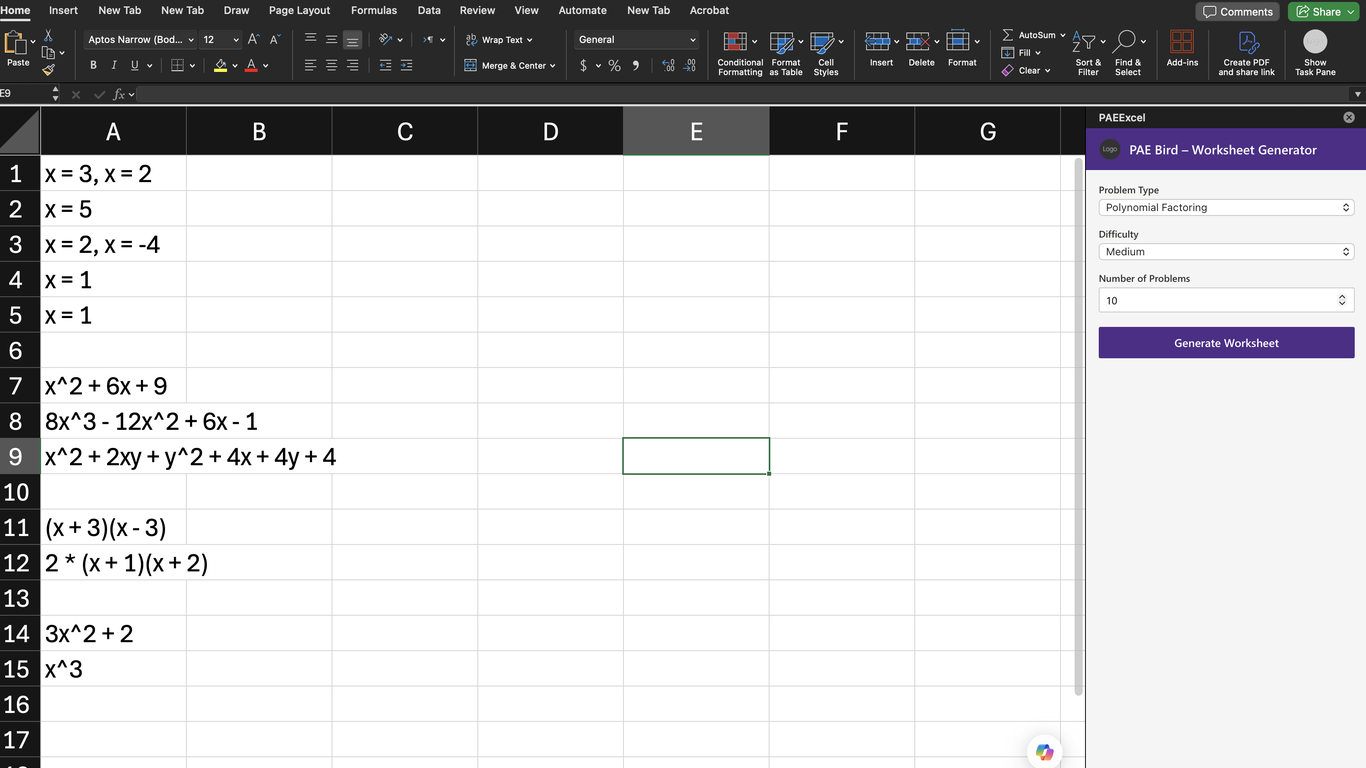The image size is (1366, 768).
Task: Click the yellow fill color swatch
Action: [x=221, y=65]
